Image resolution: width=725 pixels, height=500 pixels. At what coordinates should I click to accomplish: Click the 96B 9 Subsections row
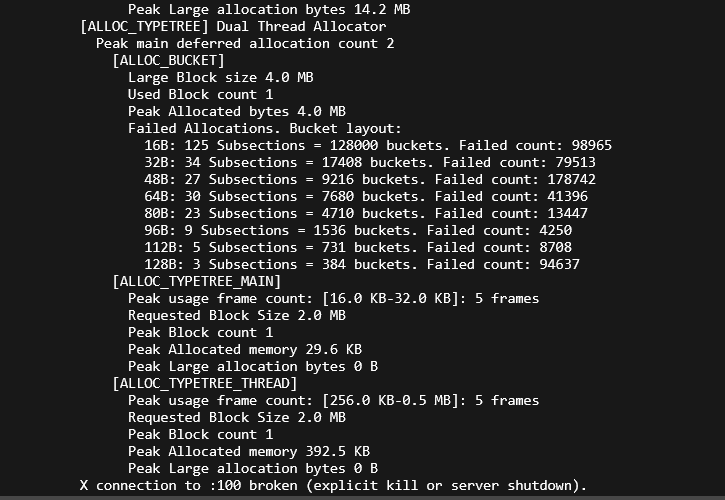point(358,230)
